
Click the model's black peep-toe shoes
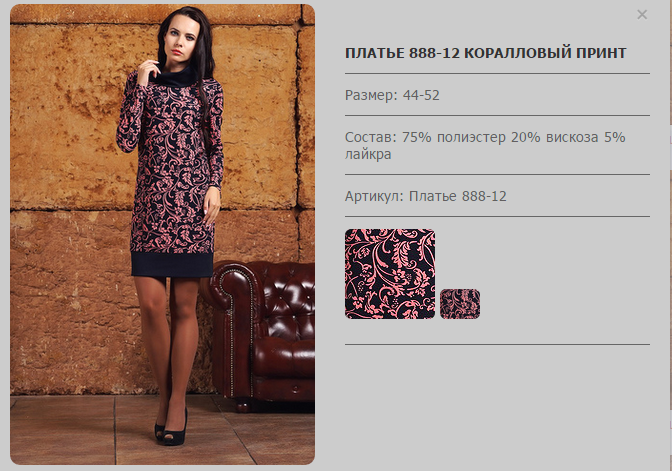tap(171, 431)
